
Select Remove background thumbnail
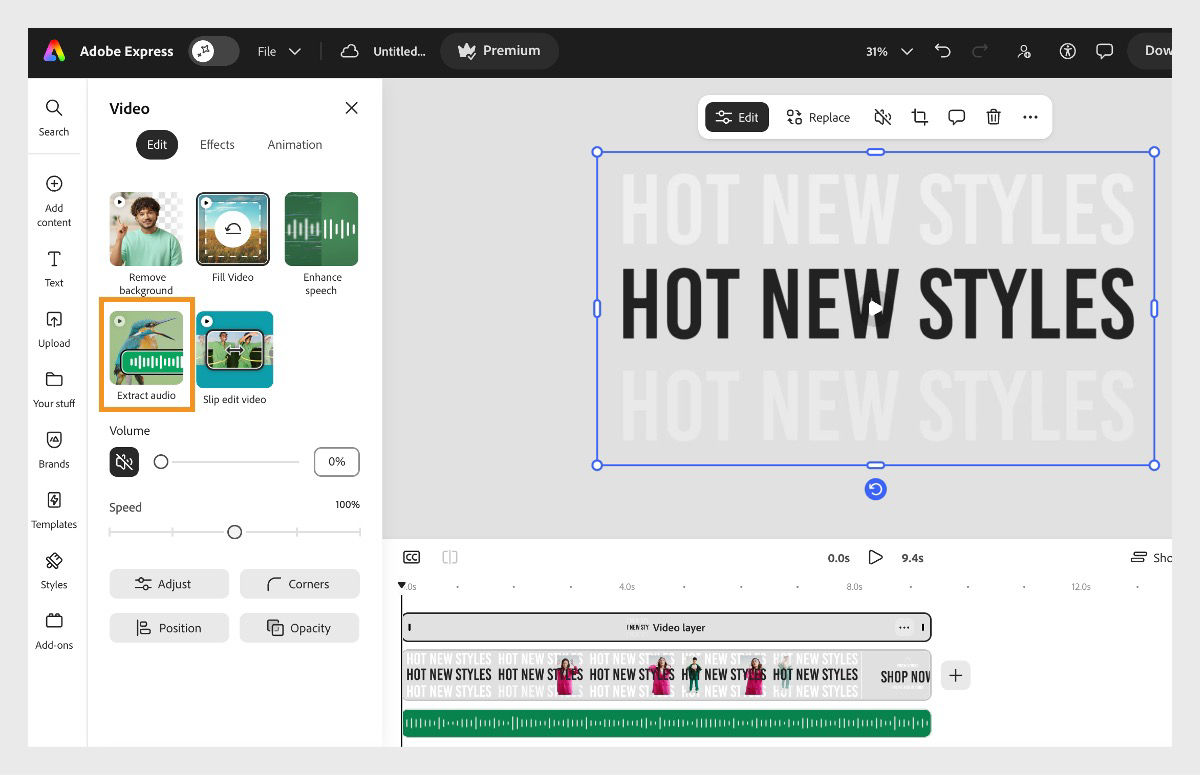[146, 229]
